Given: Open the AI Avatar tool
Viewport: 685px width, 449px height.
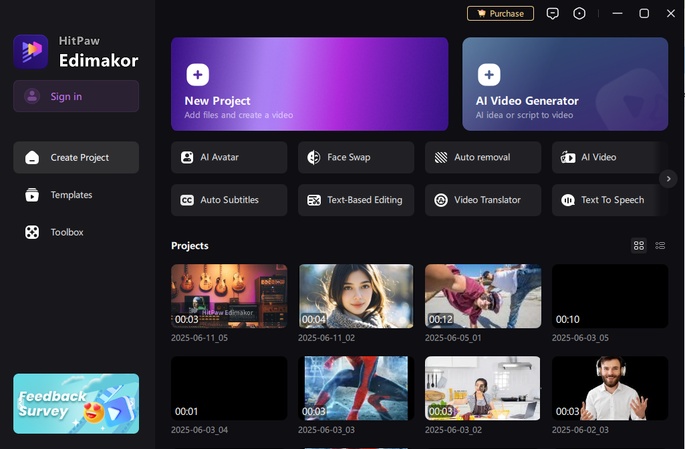Looking at the screenshot, I should tap(229, 157).
